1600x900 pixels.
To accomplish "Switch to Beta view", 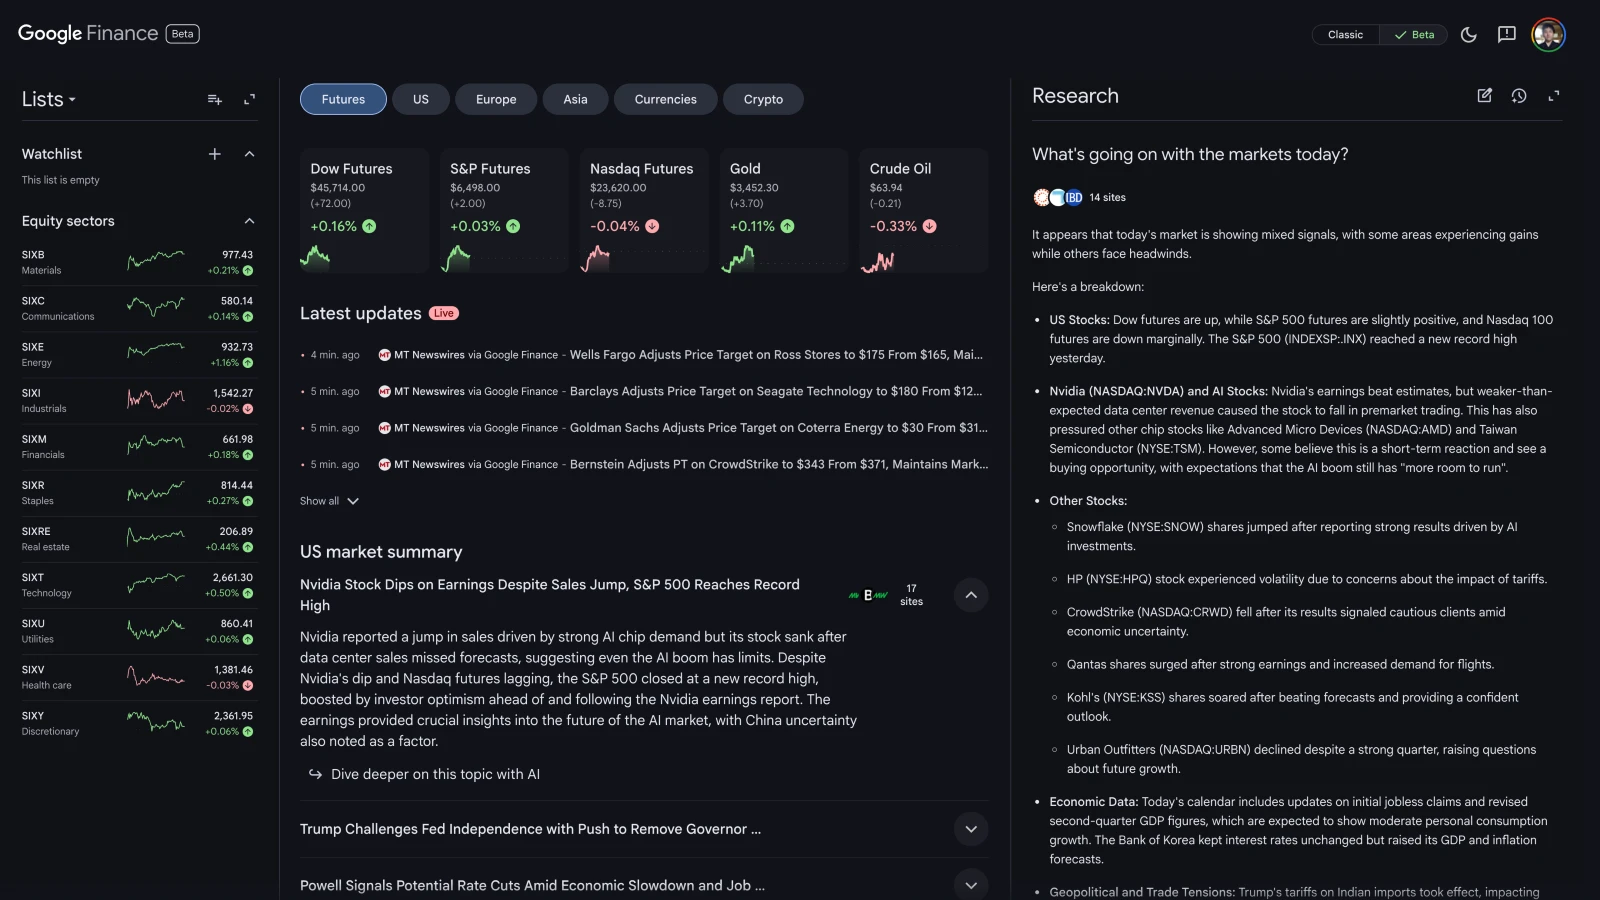I will coord(1414,35).
